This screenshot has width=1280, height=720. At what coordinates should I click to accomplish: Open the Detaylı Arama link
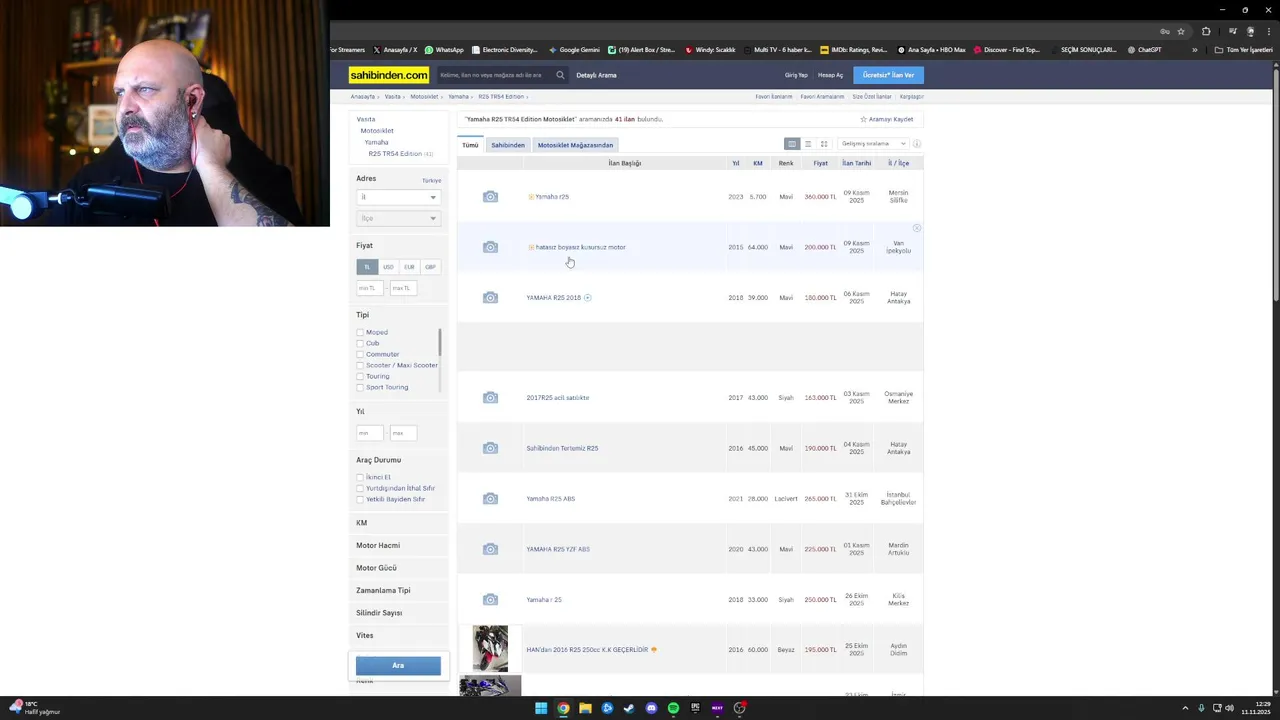click(x=596, y=75)
